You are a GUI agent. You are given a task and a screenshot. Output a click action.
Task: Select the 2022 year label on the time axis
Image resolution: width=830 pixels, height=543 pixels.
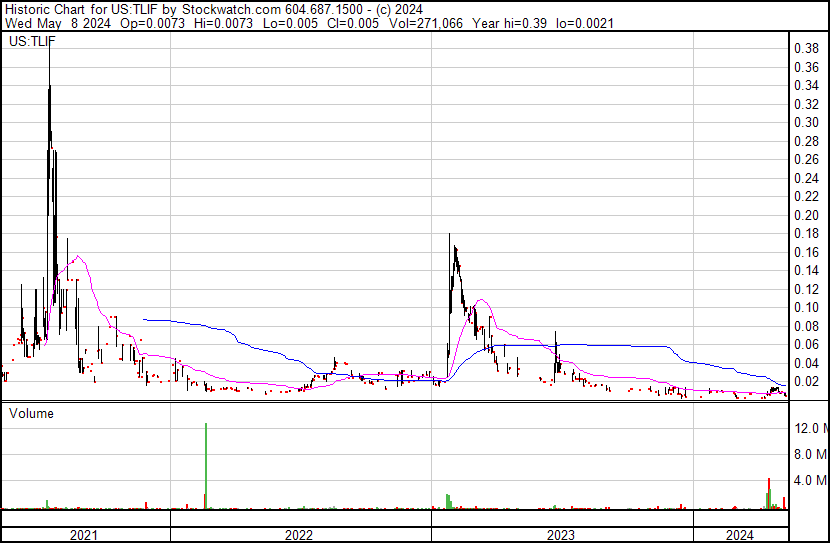click(299, 535)
